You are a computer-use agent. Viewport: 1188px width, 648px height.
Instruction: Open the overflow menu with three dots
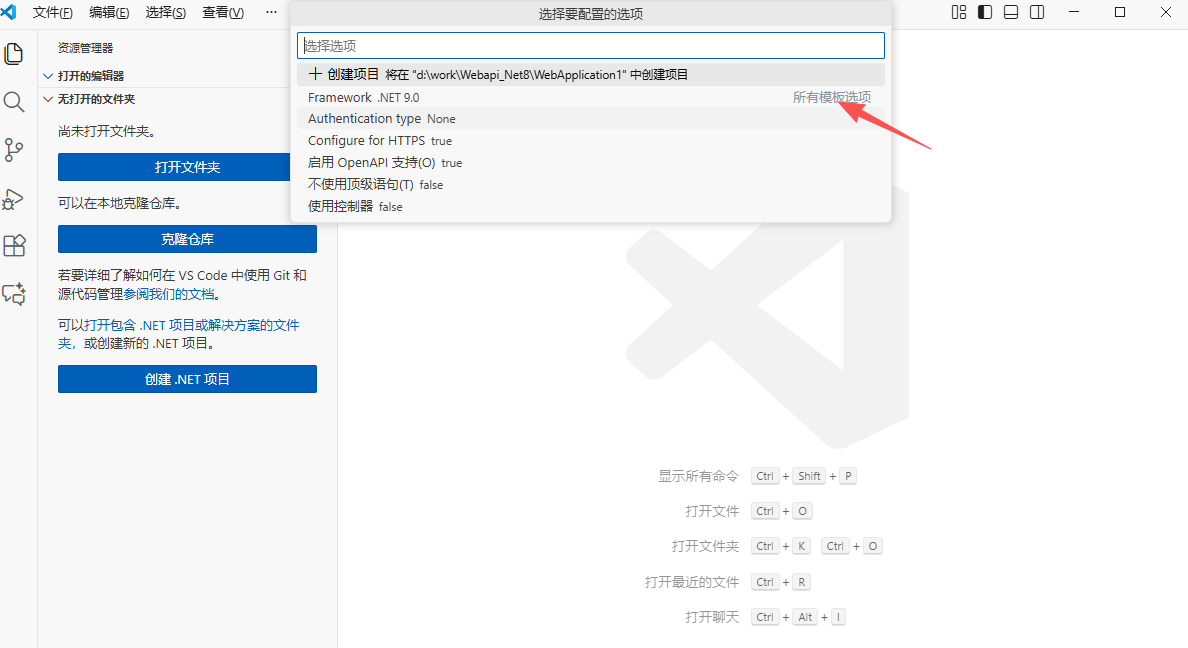pyautogui.click(x=271, y=12)
